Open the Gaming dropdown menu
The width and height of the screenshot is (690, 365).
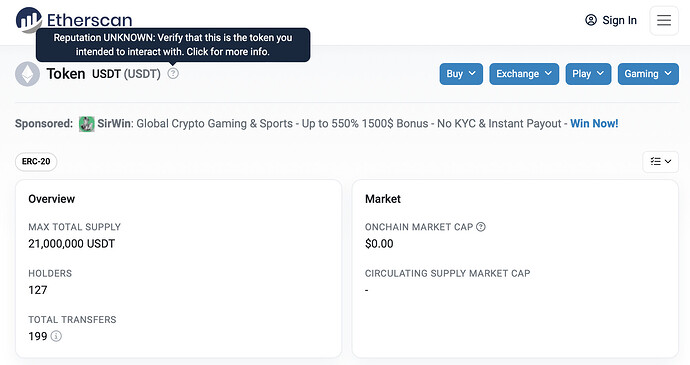click(648, 74)
